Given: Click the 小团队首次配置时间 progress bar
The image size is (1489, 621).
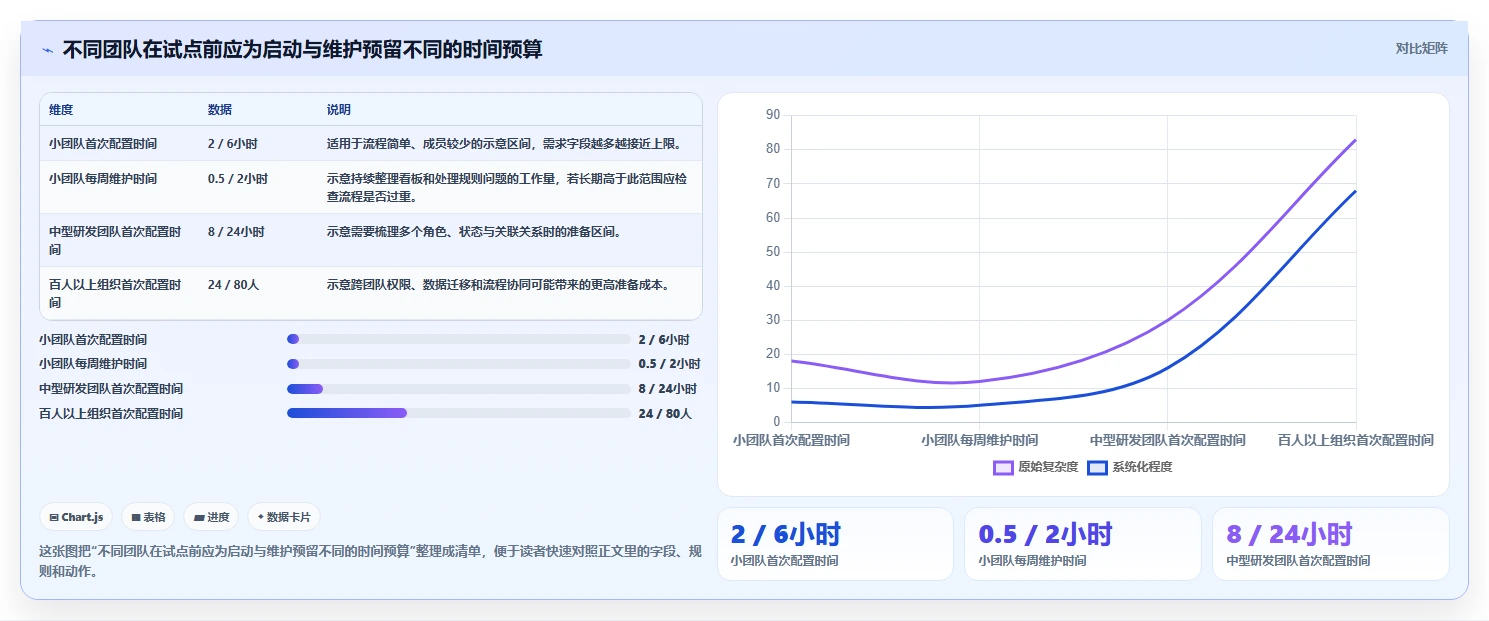Looking at the screenshot, I should click(459, 339).
